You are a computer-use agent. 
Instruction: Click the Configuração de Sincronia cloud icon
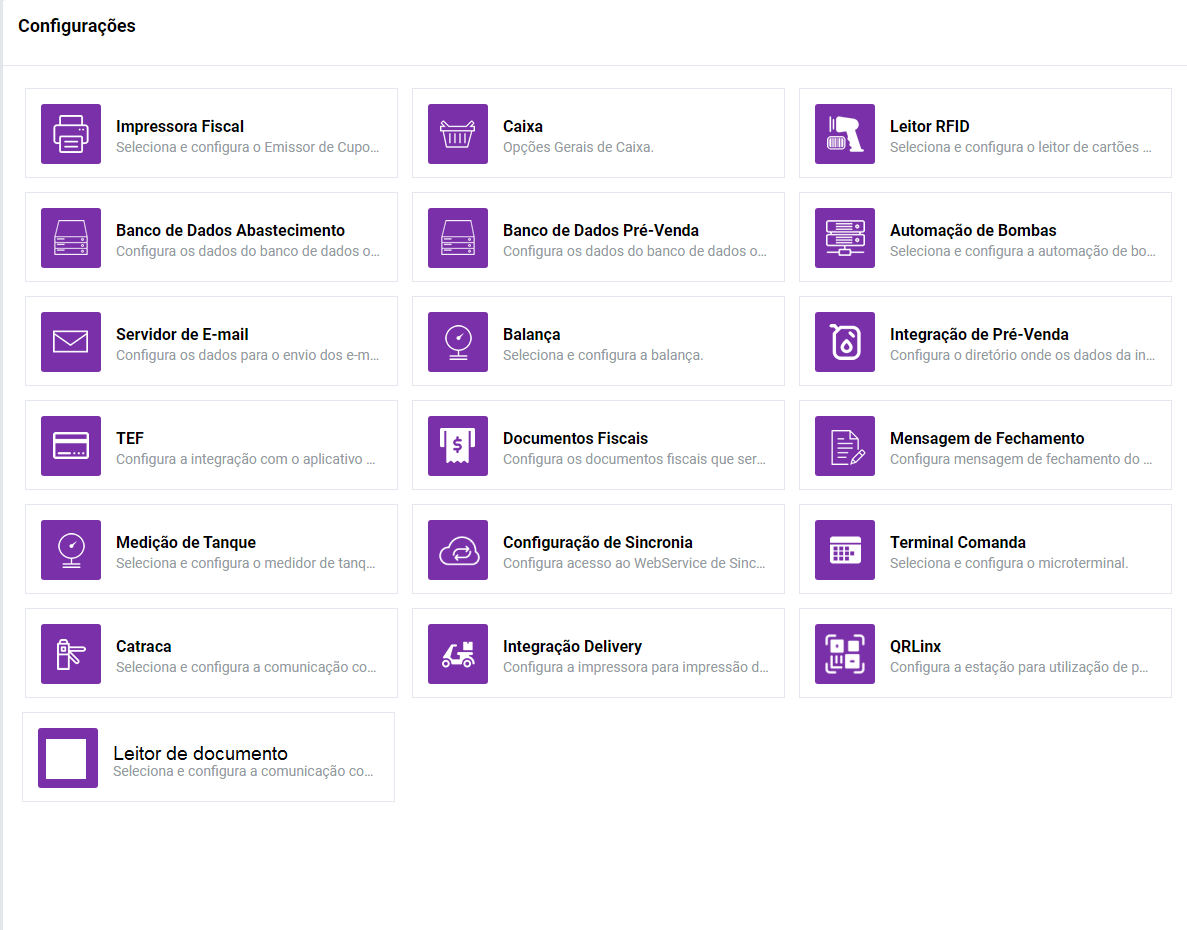point(457,550)
